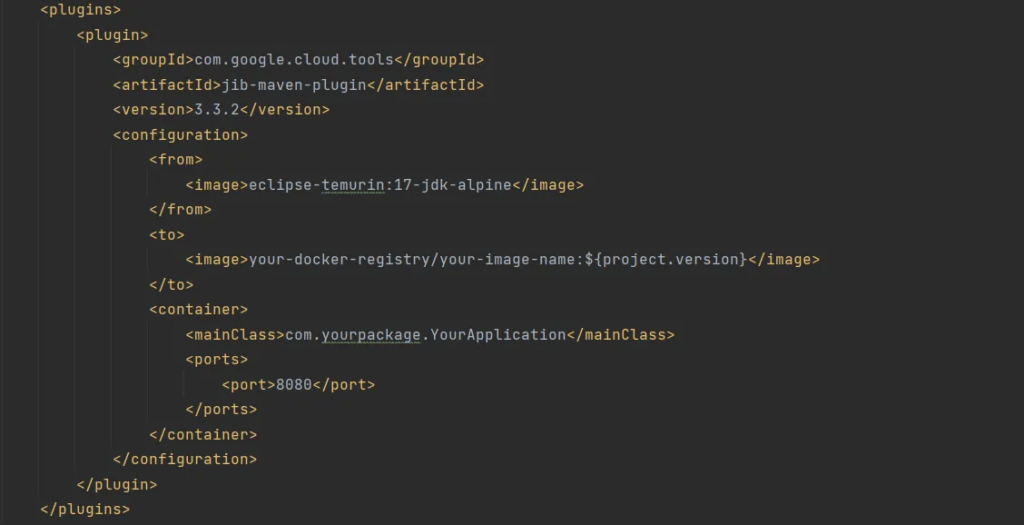Click the eclipse-temurin:17-jdk-alpine image value
Screen dimensions: 1024x525
(x=380, y=185)
